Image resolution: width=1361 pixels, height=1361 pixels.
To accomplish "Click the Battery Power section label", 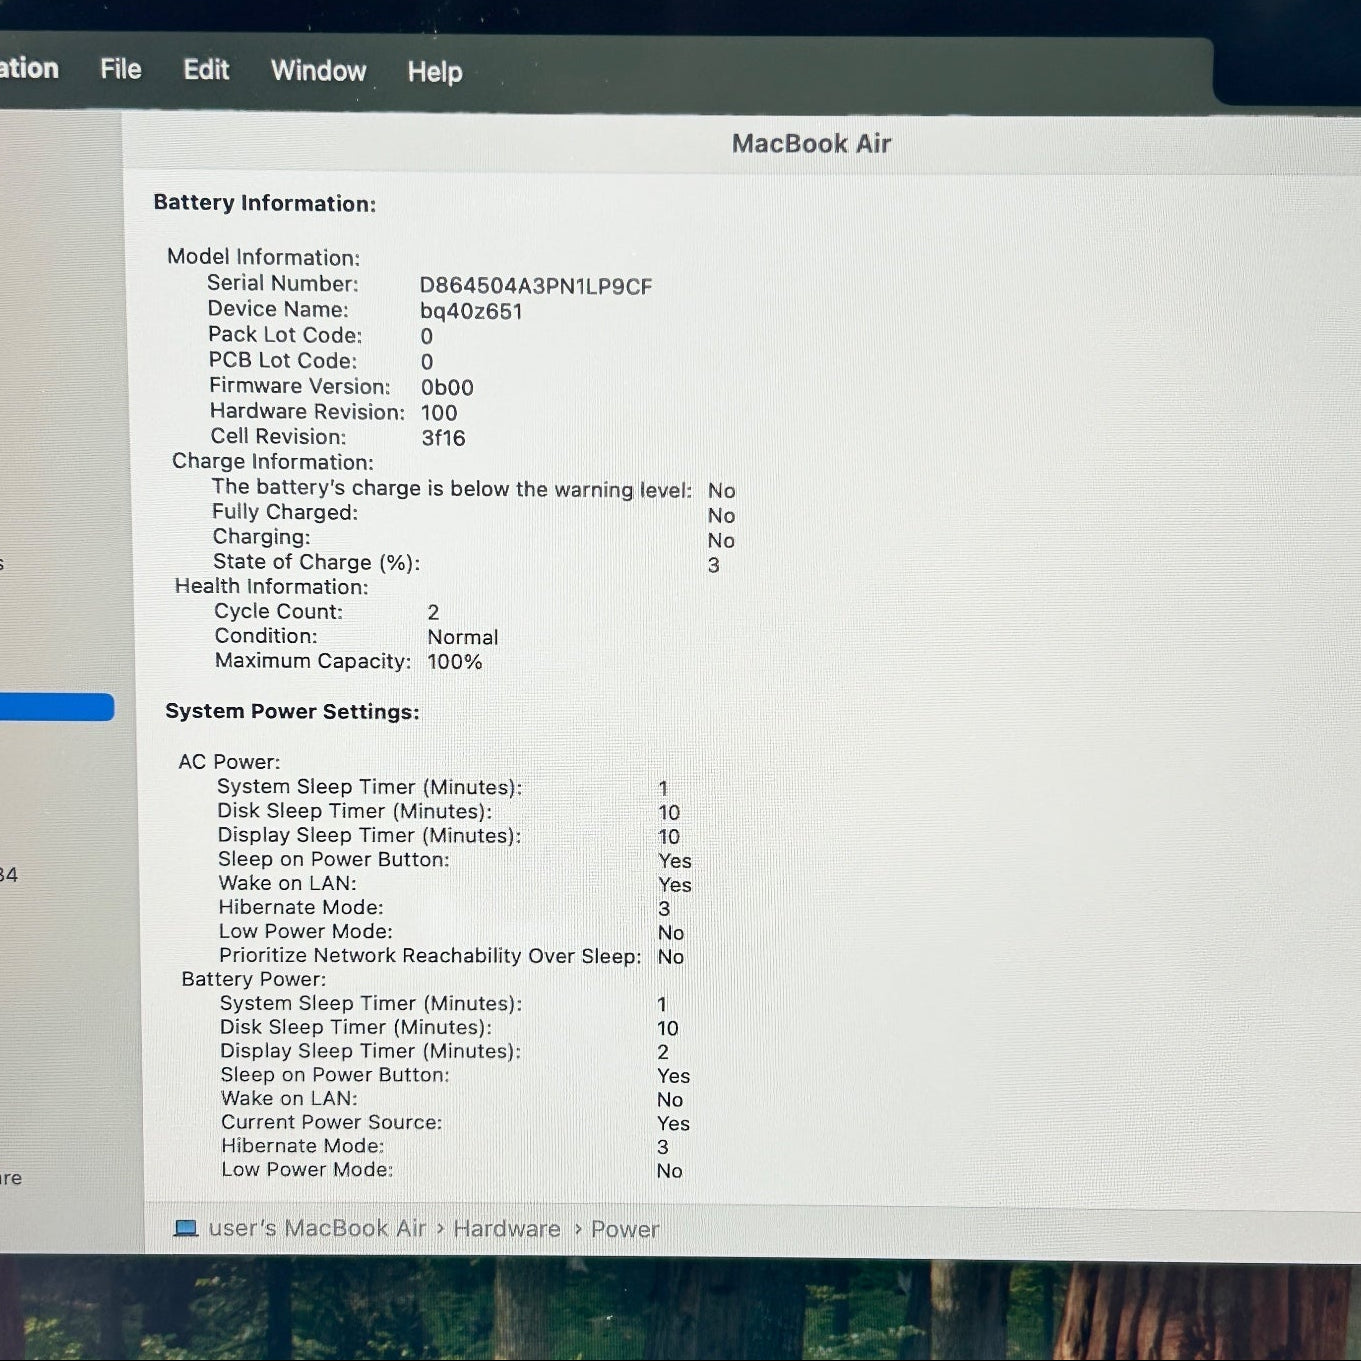I will click(253, 979).
